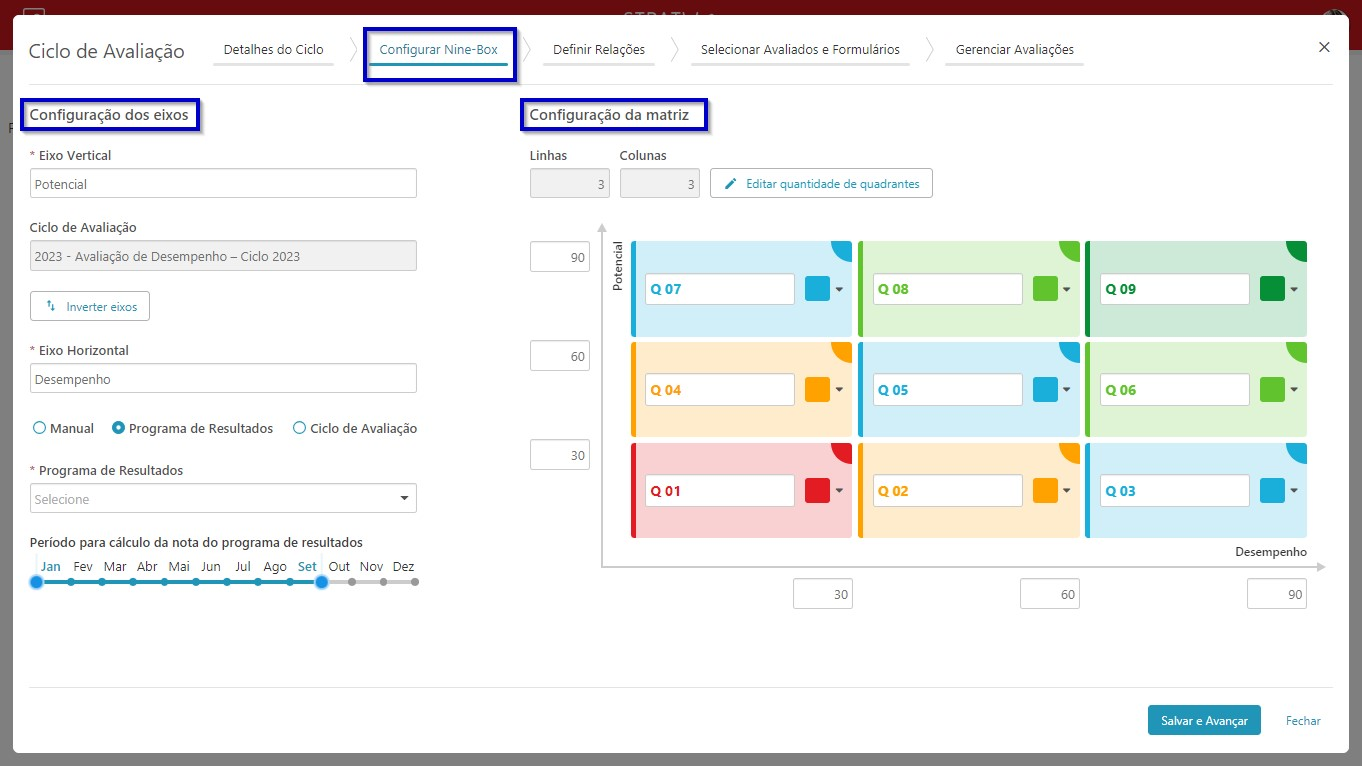Edit the Q 01 quadrant name field

pos(720,491)
